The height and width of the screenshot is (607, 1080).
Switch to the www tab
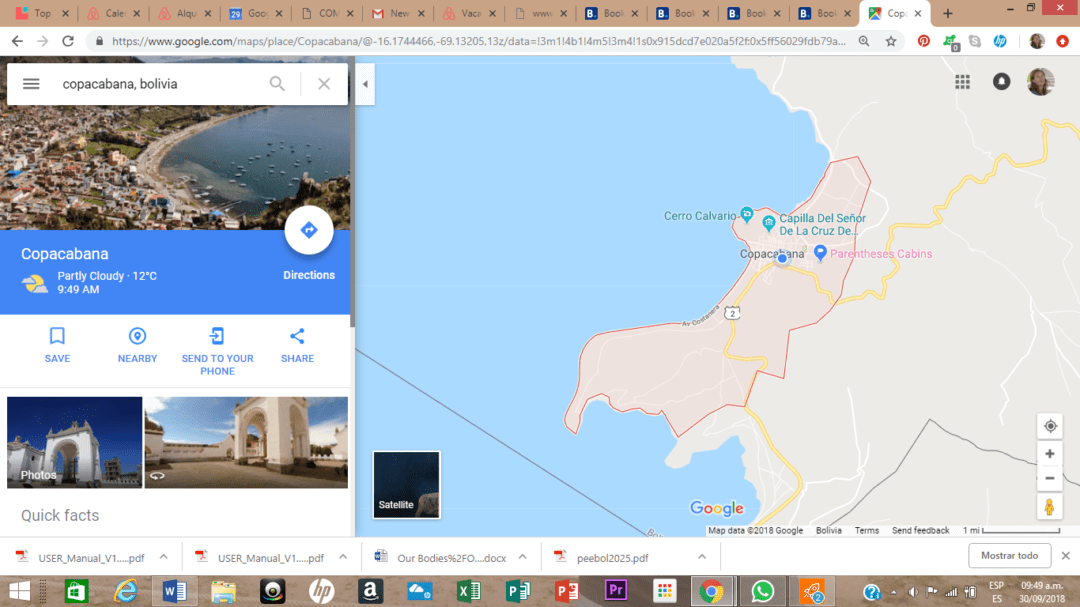tap(541, 13)
